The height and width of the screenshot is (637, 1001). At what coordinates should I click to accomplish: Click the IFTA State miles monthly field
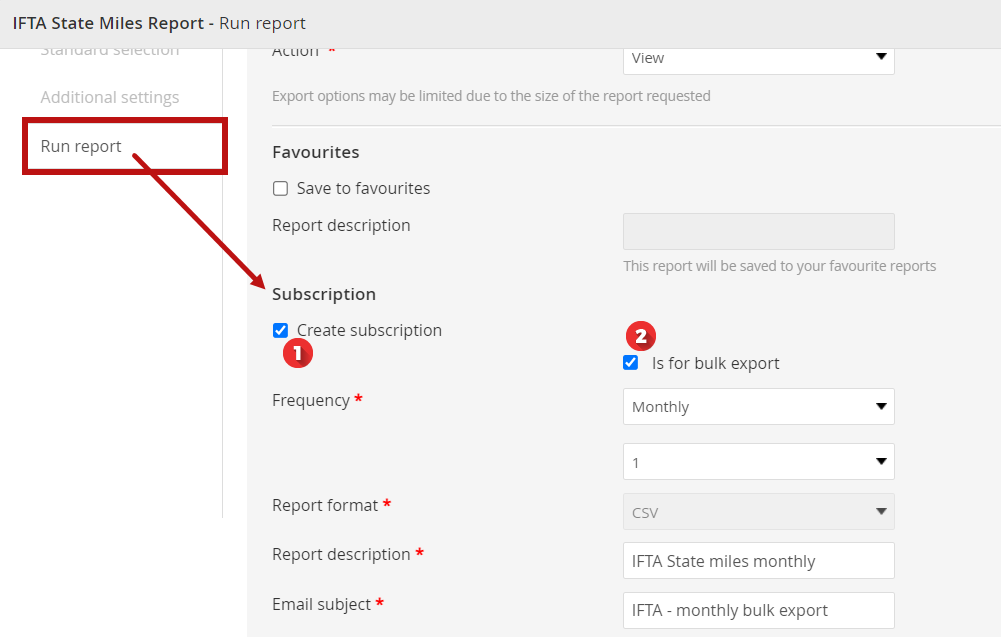tap(758, 560)
